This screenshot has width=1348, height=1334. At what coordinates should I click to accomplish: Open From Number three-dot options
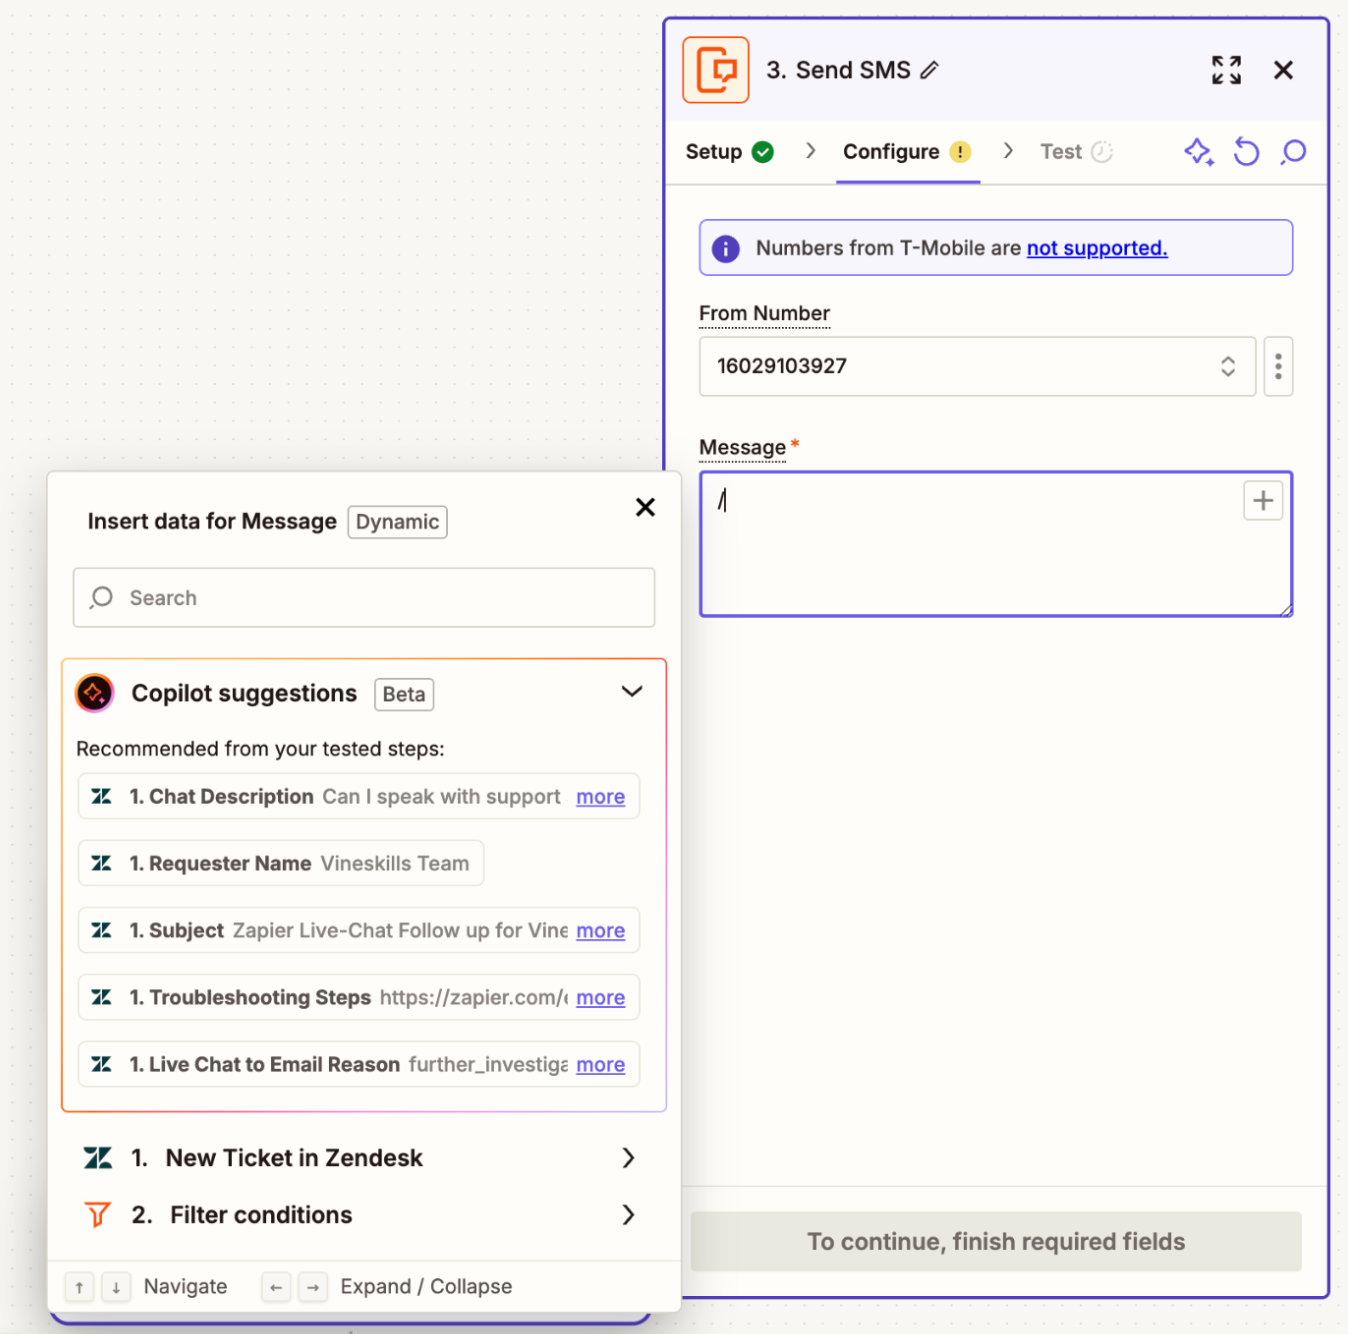[1278, 366]
